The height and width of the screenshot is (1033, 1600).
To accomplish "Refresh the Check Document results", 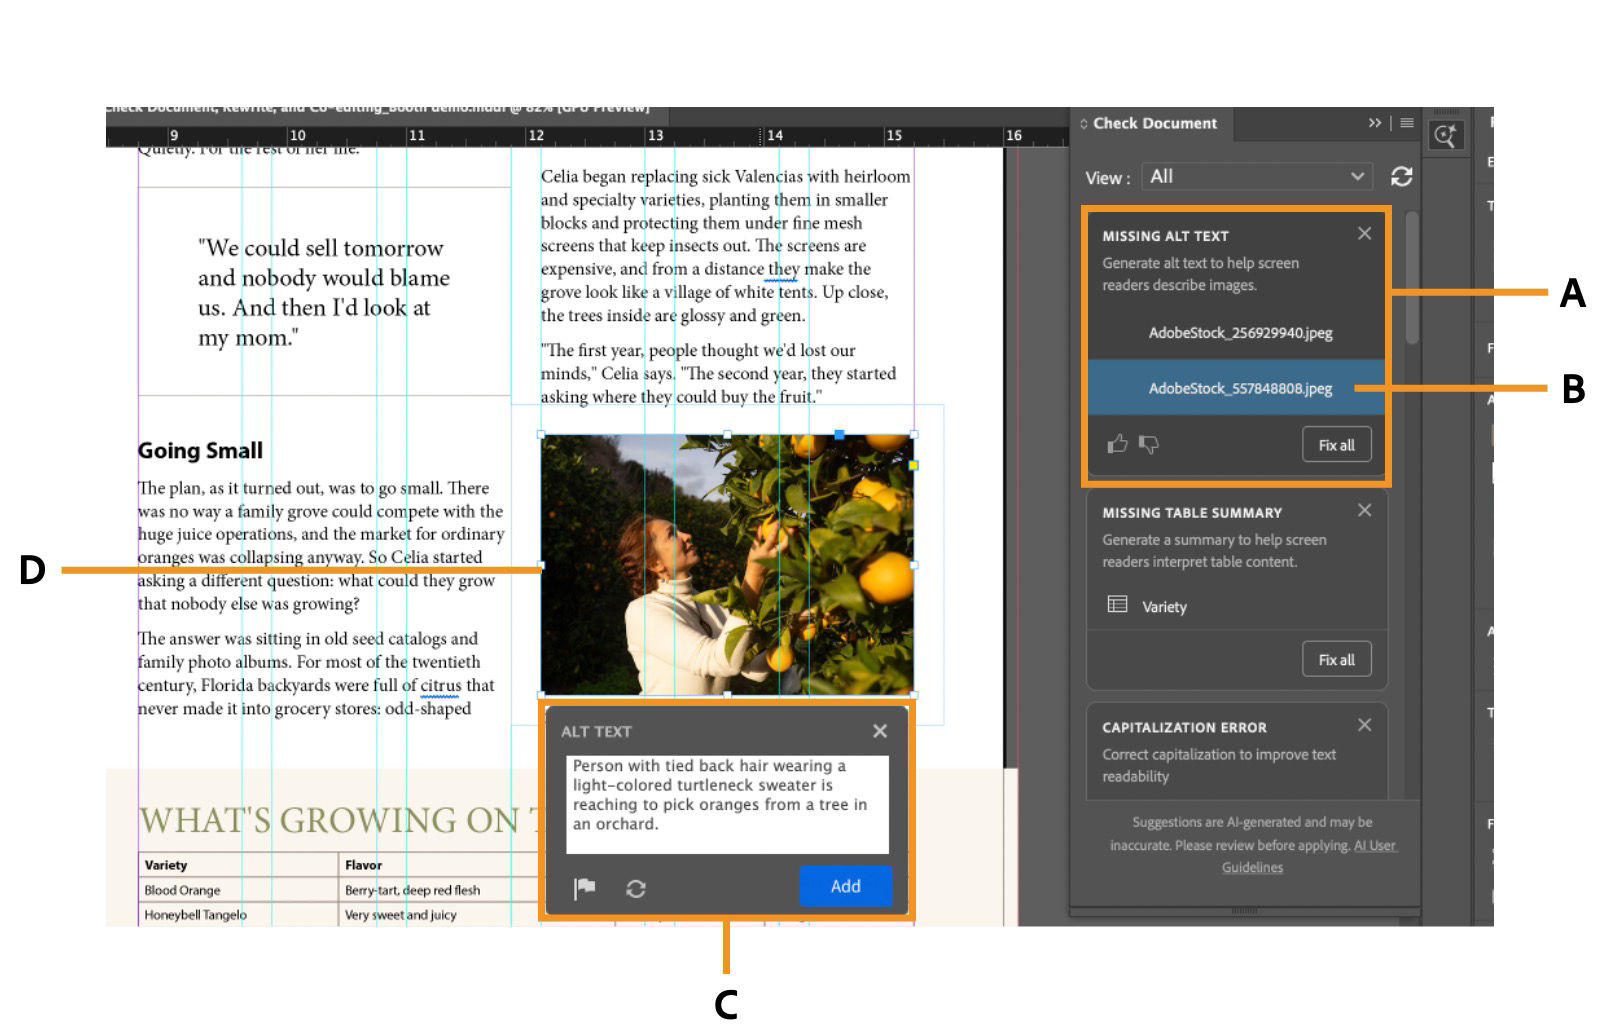I will 1401,177.
